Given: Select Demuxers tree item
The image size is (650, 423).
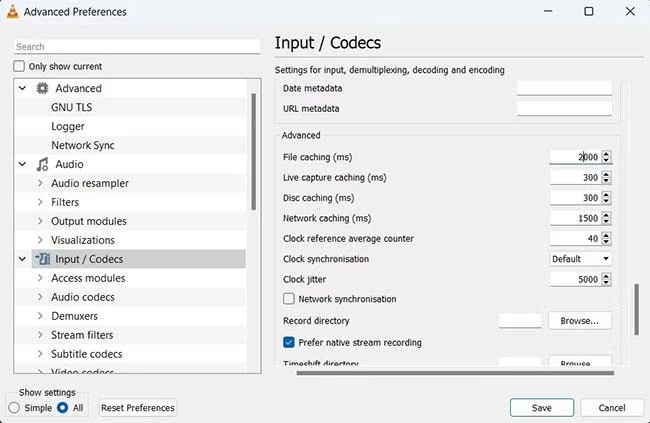Looking at the screenshot, I should point(75,316).
